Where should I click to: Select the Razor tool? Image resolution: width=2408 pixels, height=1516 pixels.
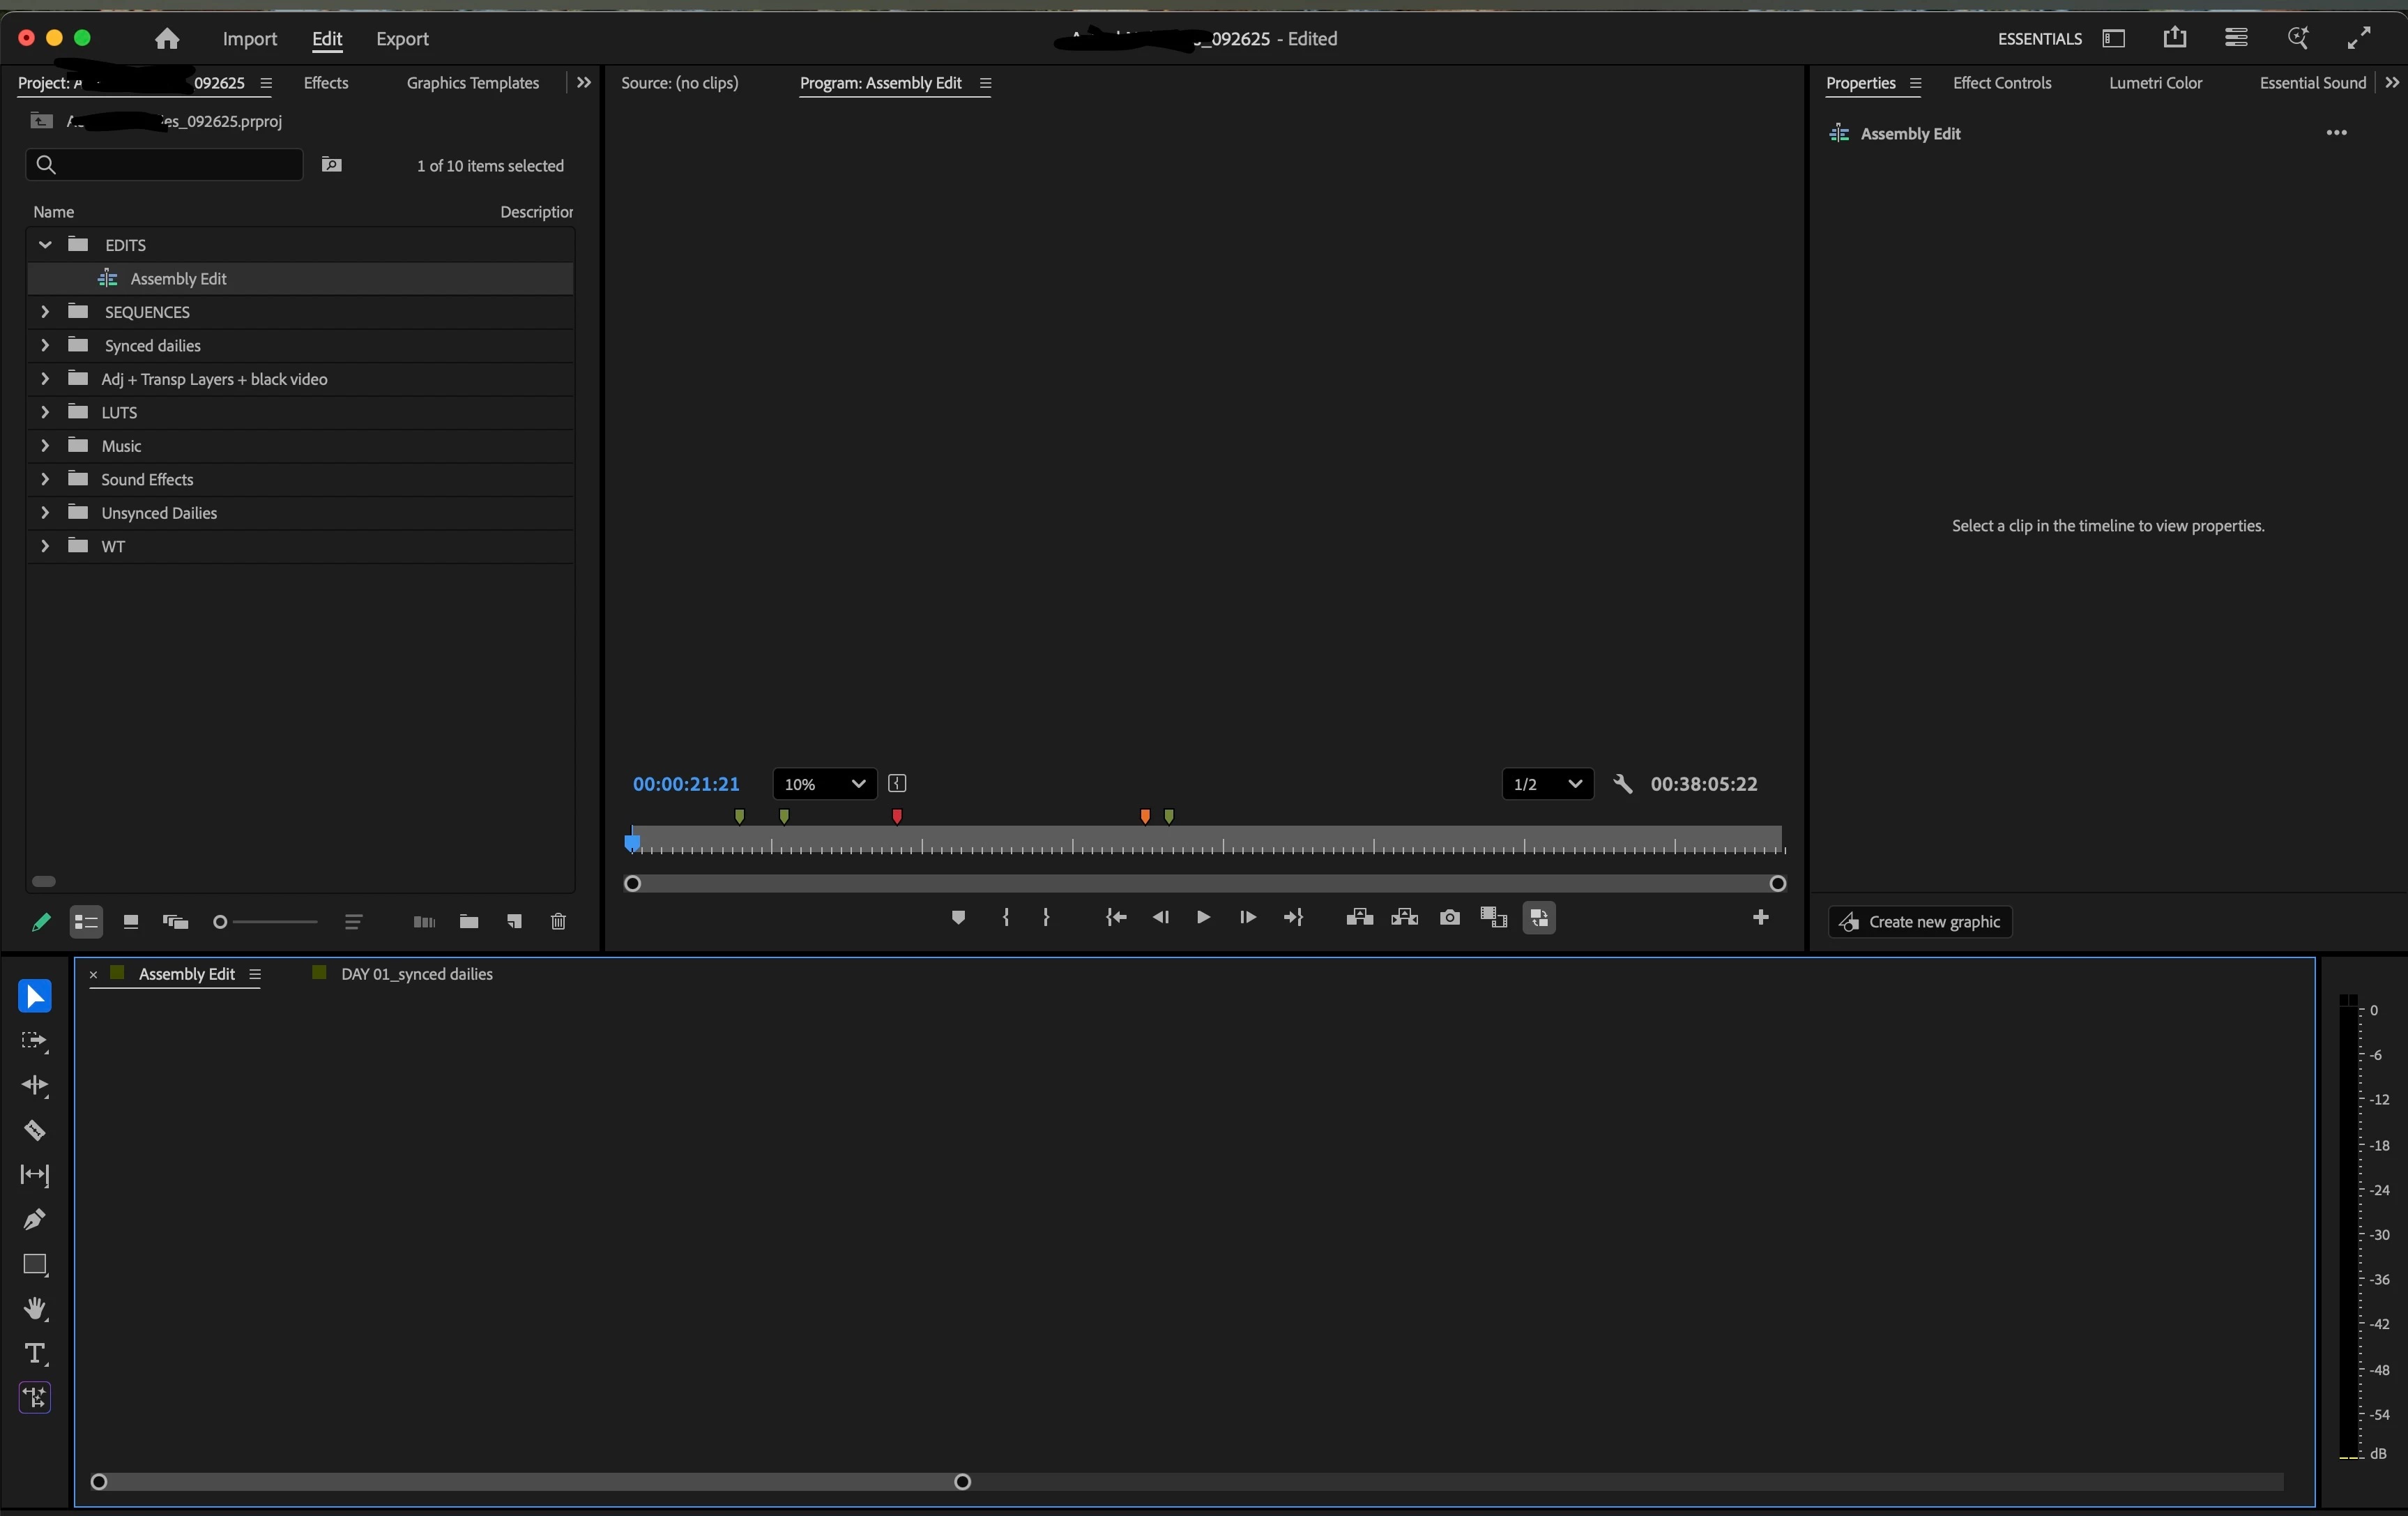(x=34, y=1131)
